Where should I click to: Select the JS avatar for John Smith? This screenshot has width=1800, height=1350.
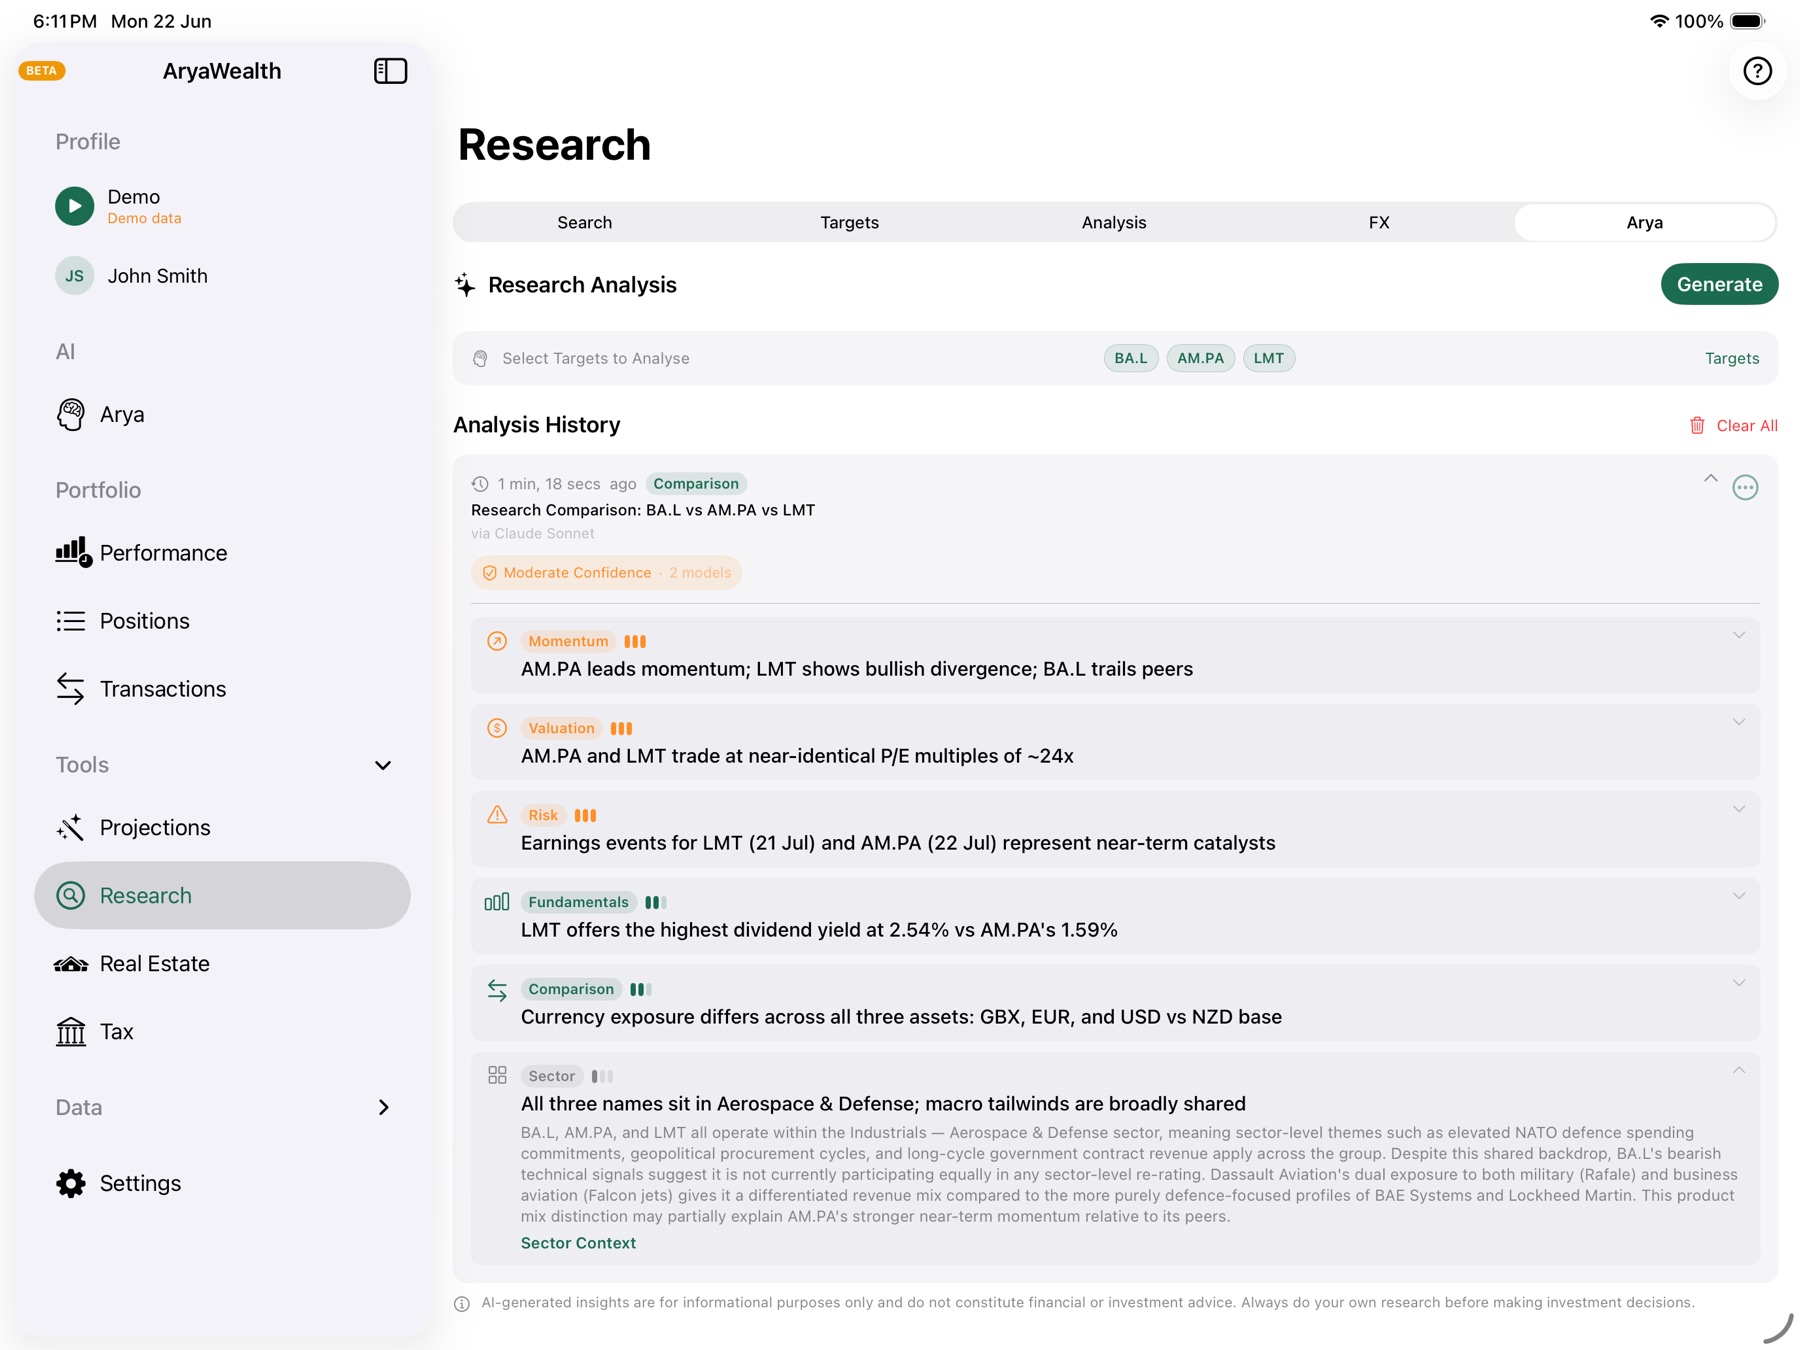point(74,276)
